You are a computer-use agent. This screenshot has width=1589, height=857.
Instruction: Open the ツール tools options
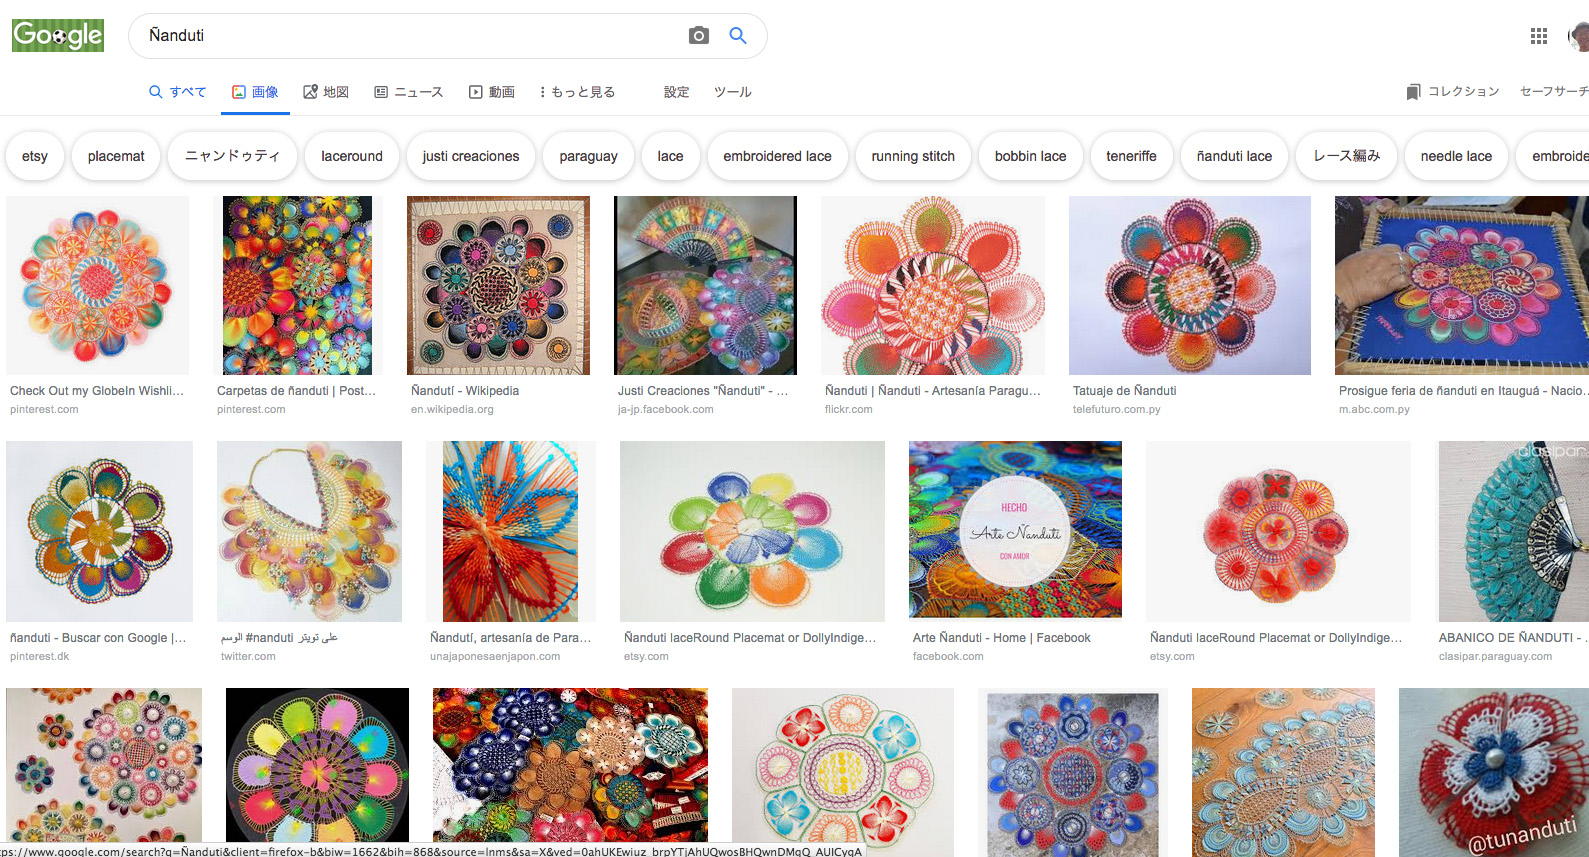tap(732, 92)
